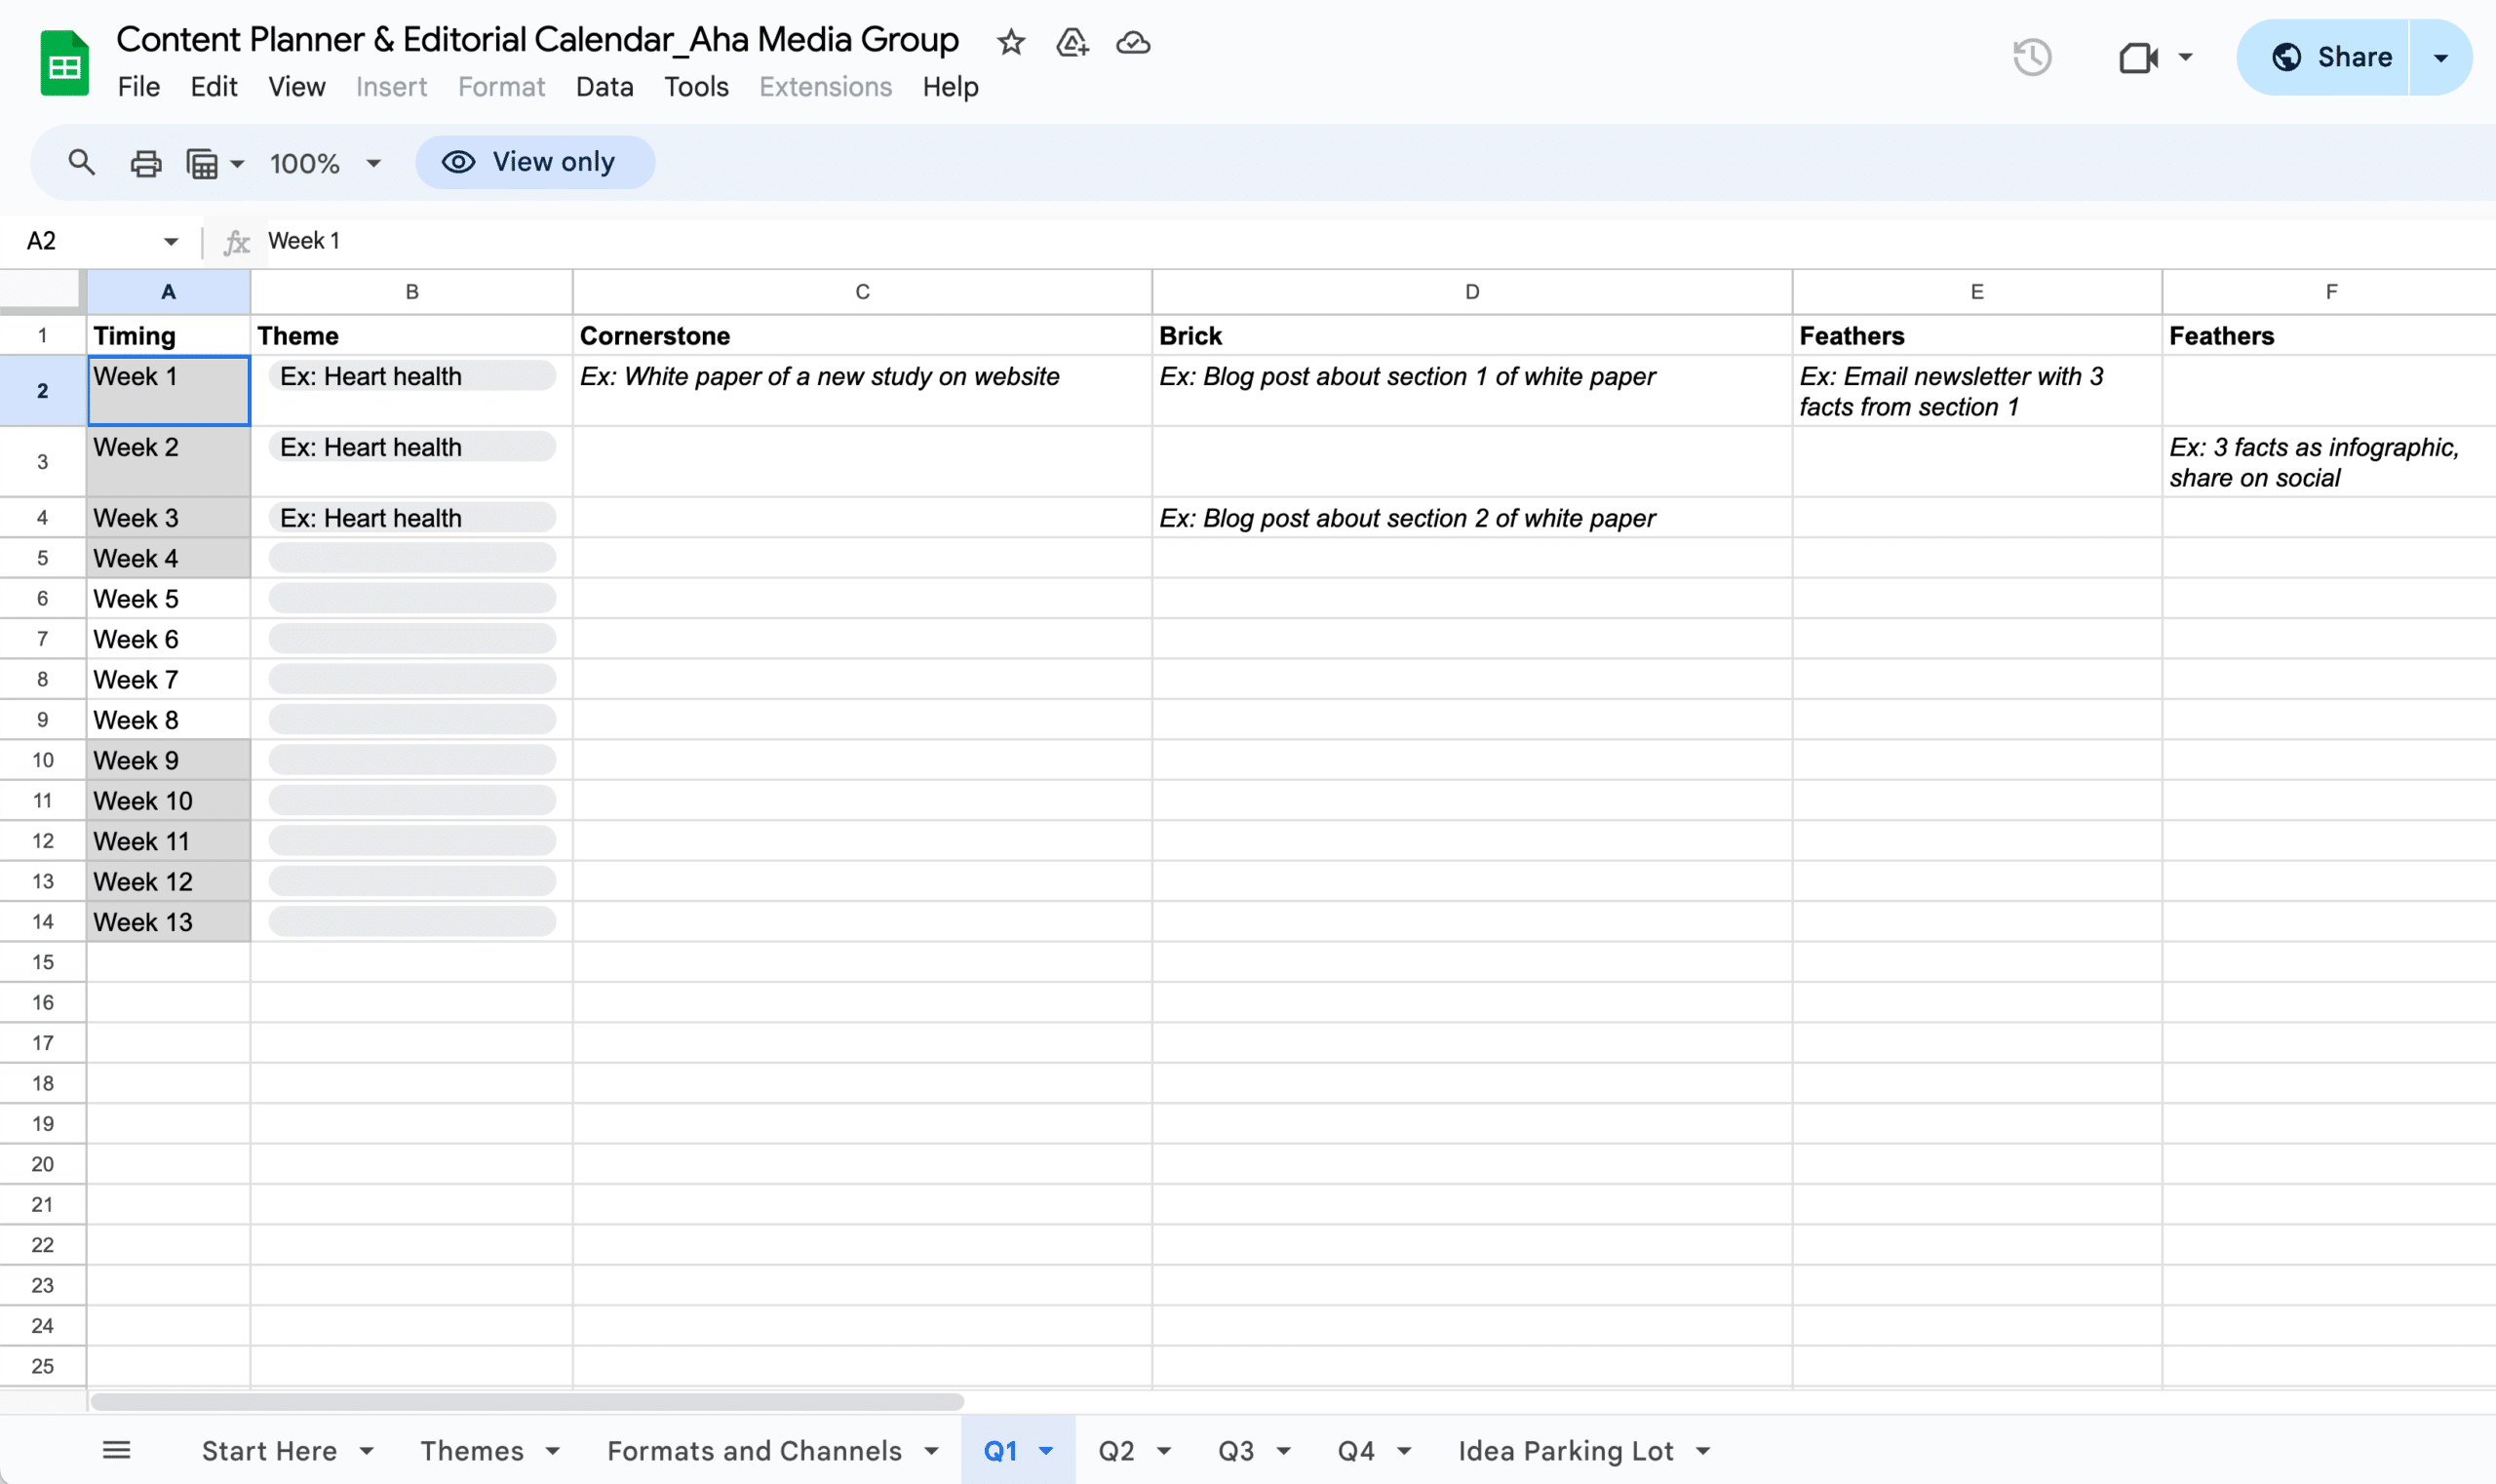This screenshot has height=1484, width=2496.
Task: Switch to the Formats and Channels tab
Action: tap(755, 1451)
